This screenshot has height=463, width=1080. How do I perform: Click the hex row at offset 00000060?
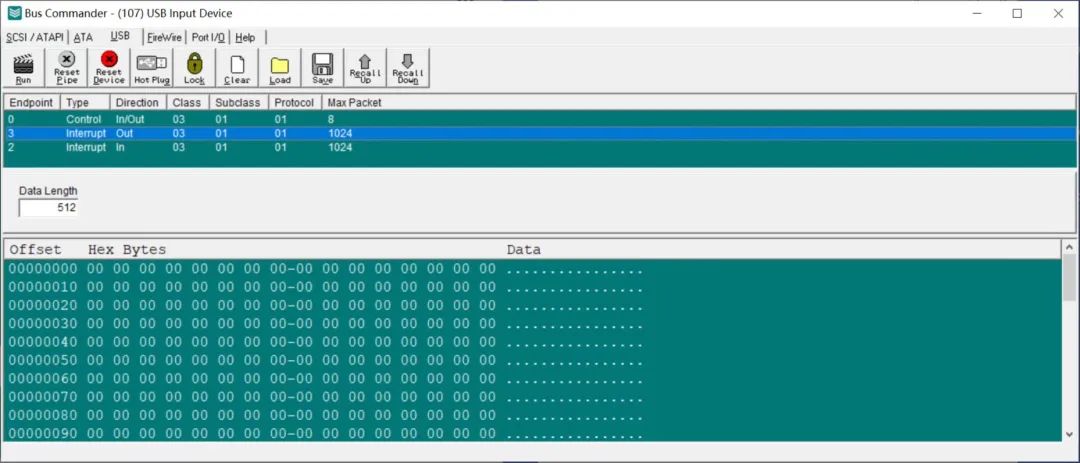pos(532,378)
